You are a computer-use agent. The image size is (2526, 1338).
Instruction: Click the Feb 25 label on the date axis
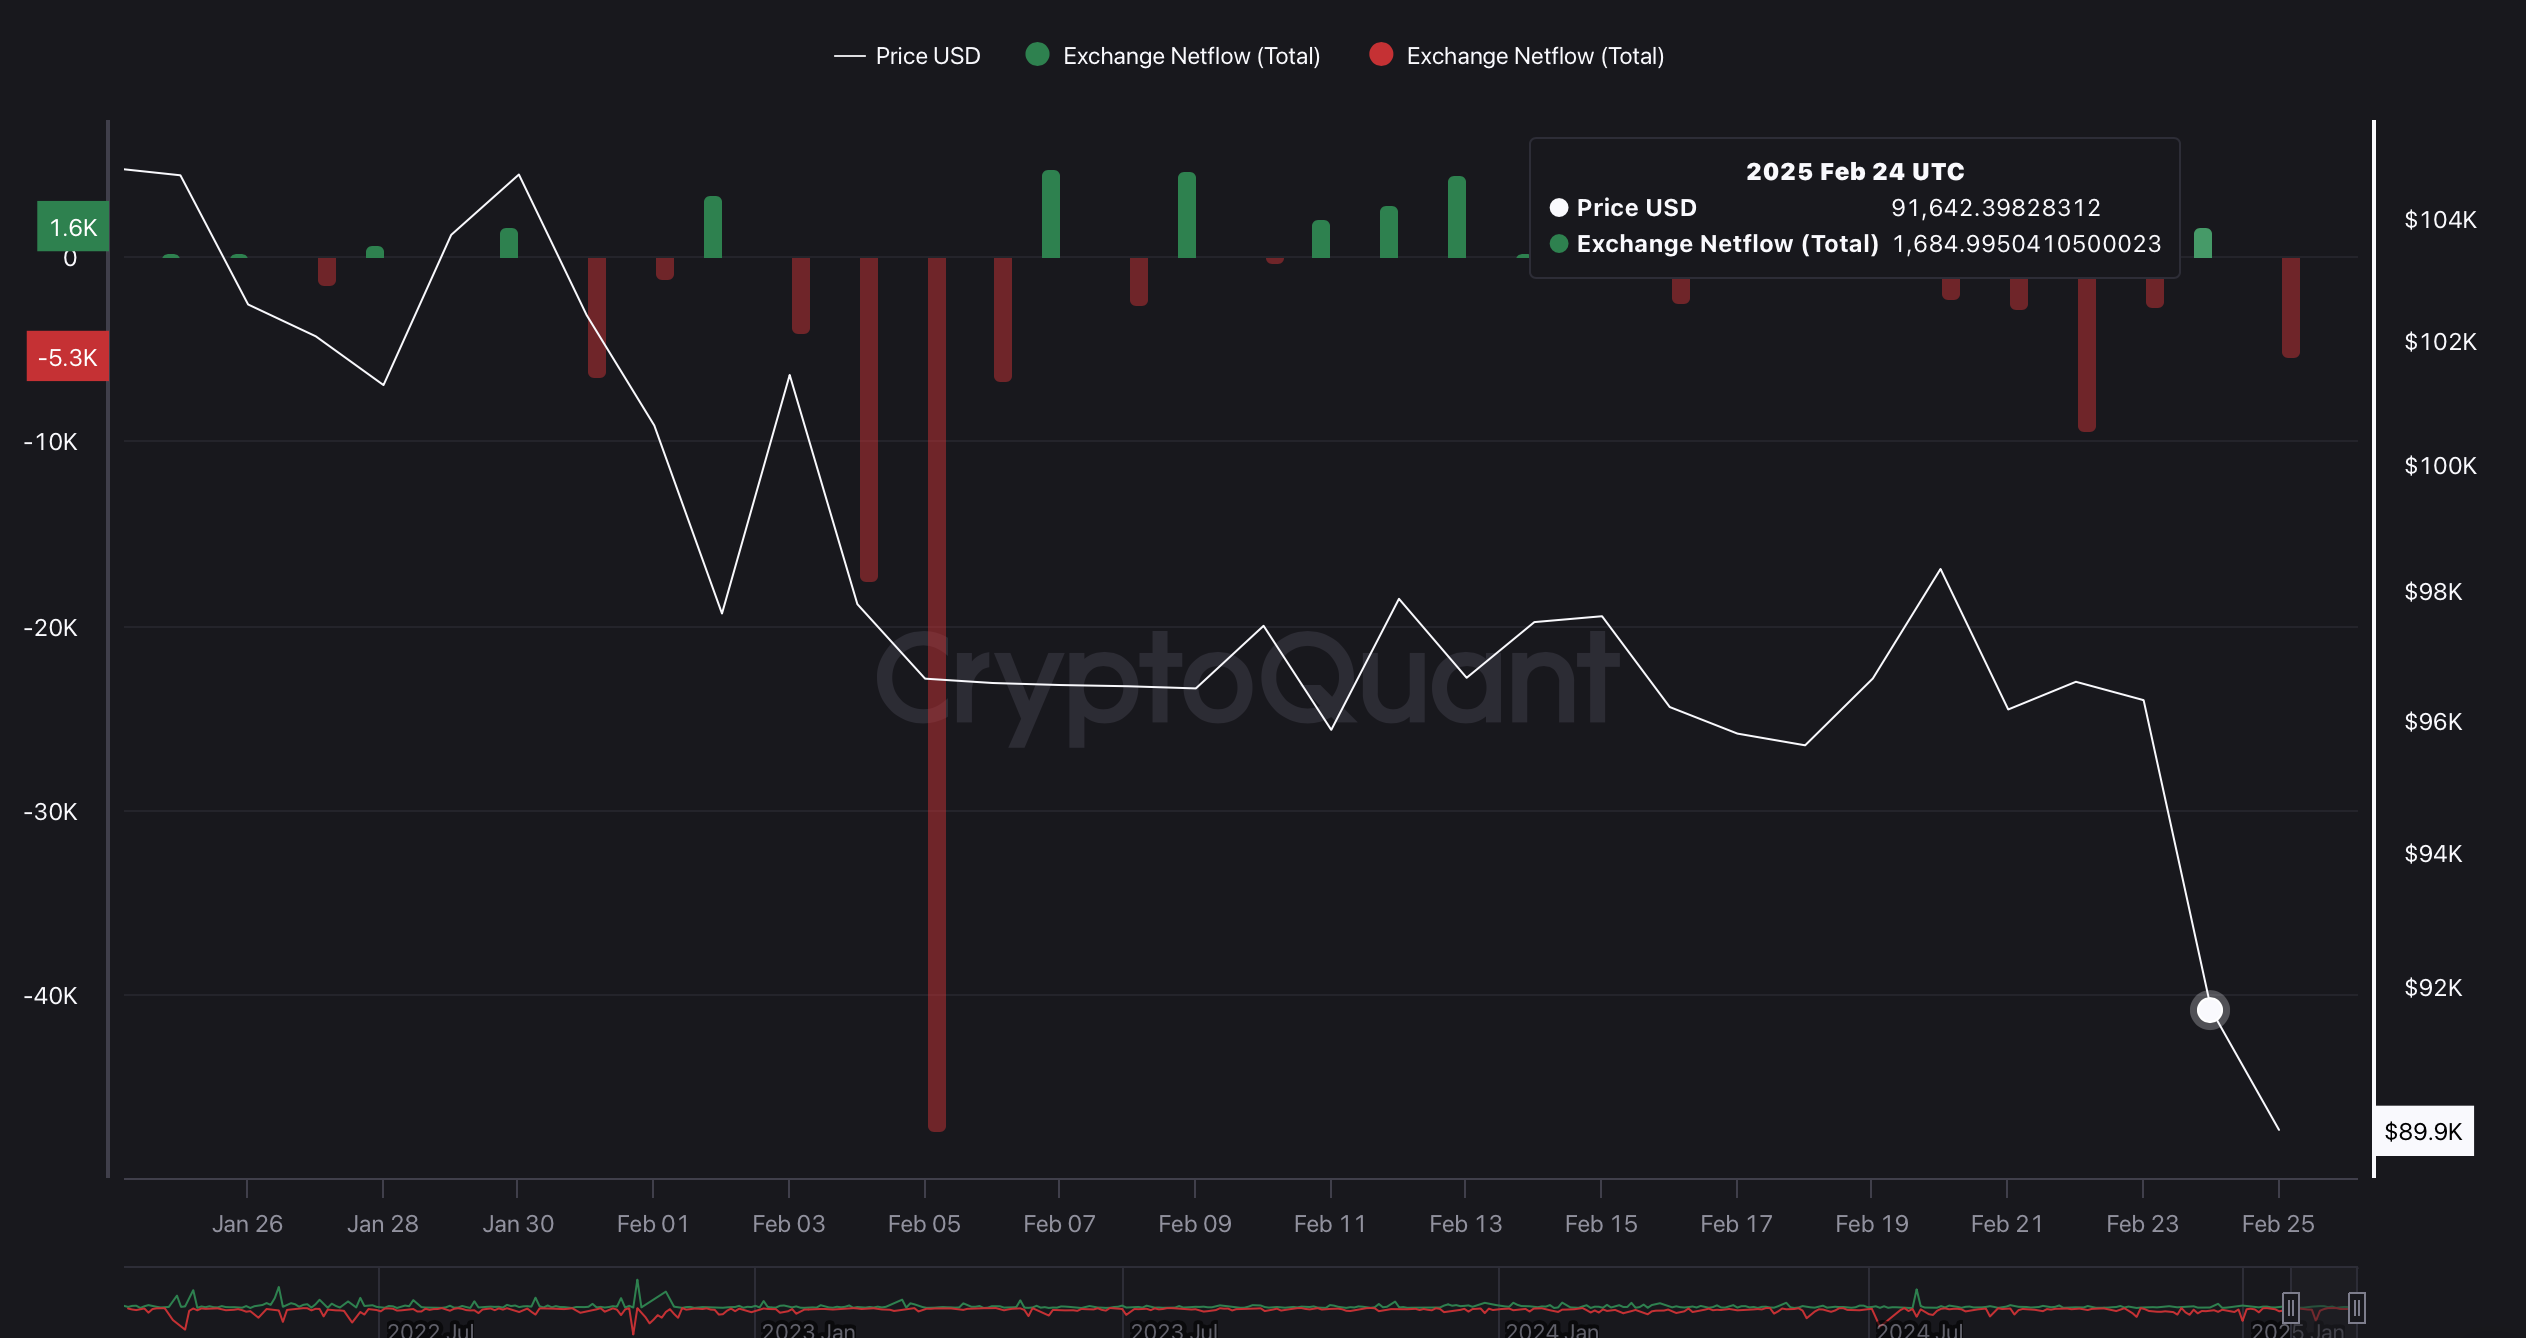pyautogui.click(x=2279, y=1223)
